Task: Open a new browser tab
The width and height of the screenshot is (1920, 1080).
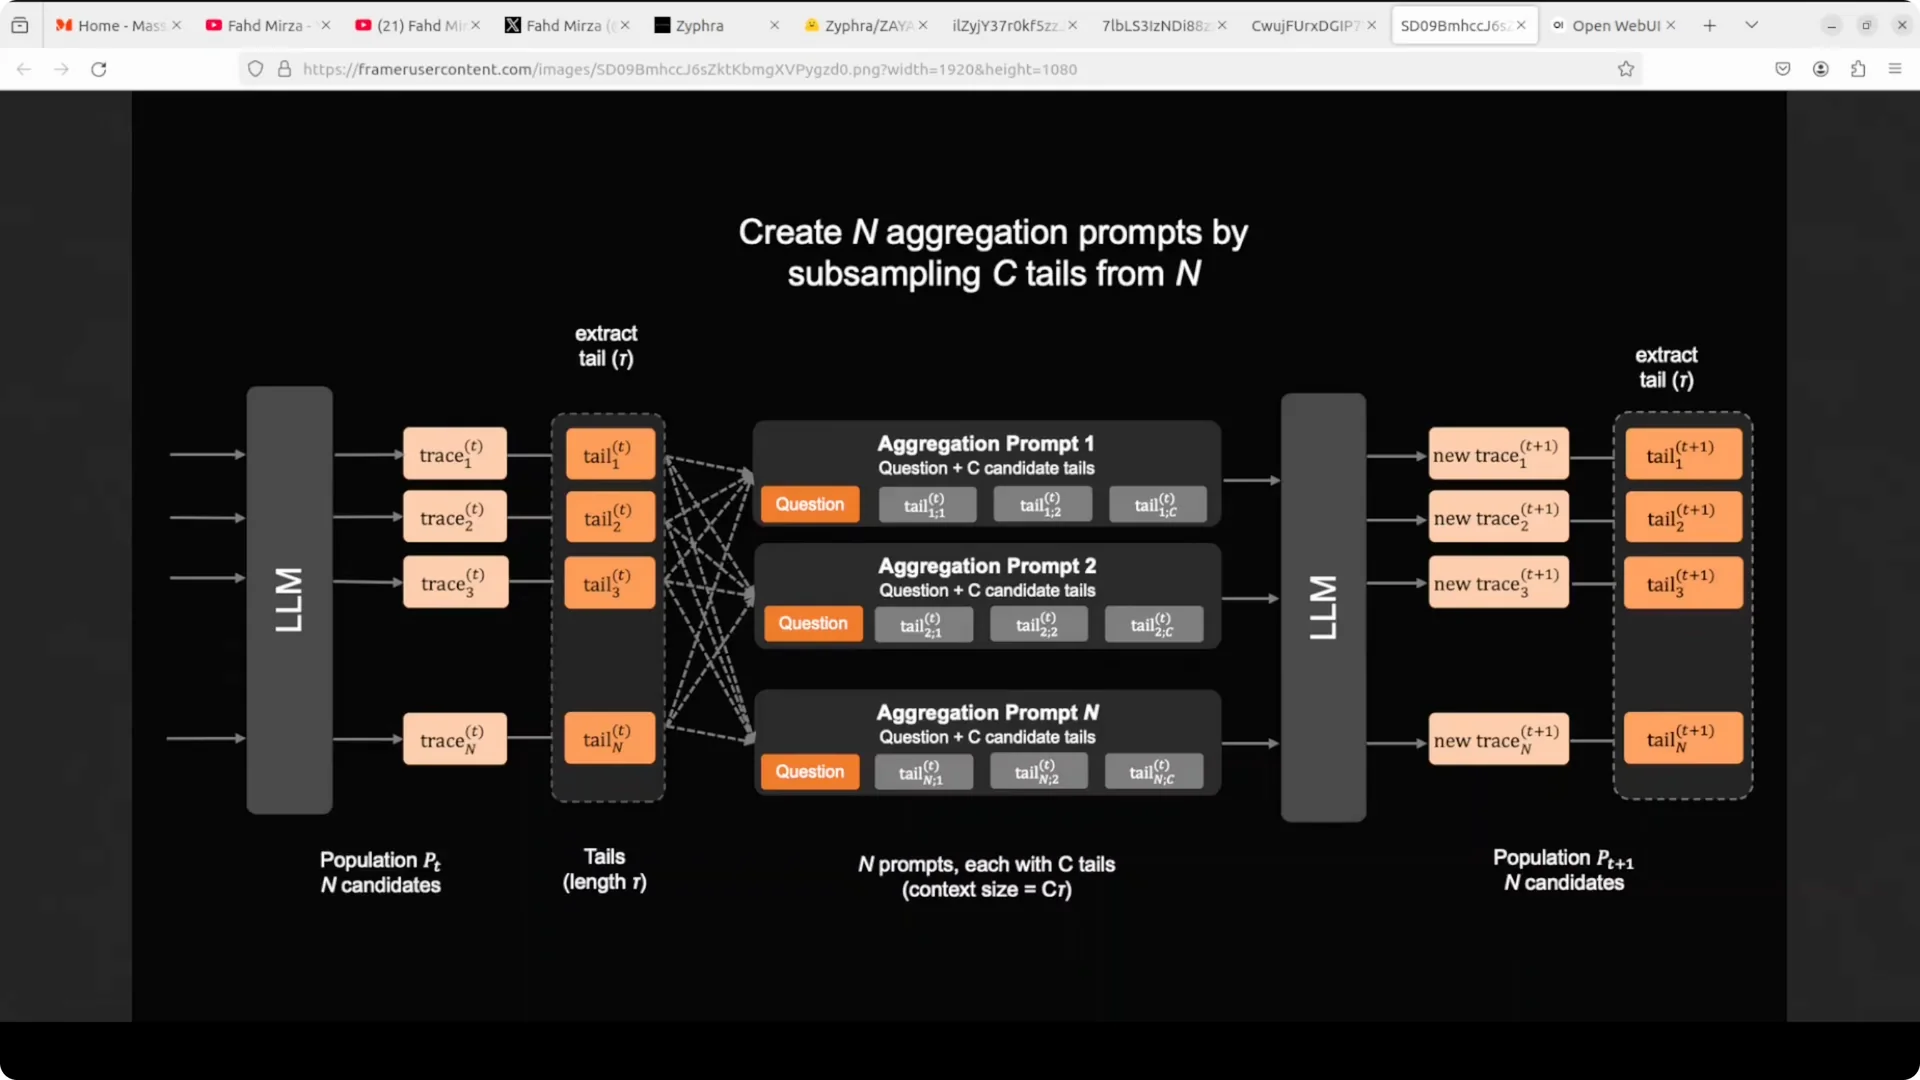Action: [x=1710, y=25]
